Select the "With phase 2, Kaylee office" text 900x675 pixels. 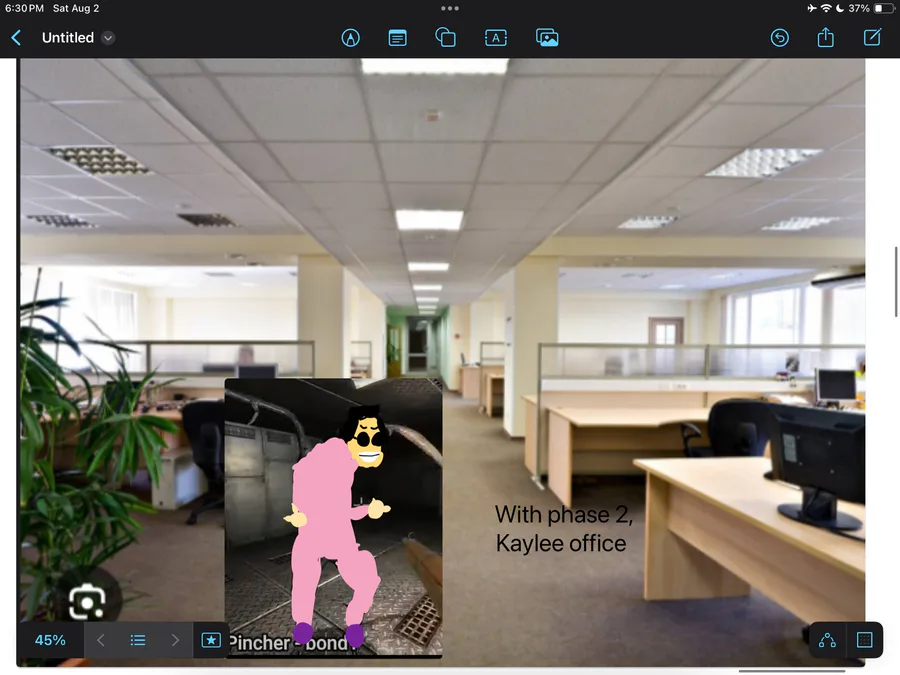[x=564, y=529]
